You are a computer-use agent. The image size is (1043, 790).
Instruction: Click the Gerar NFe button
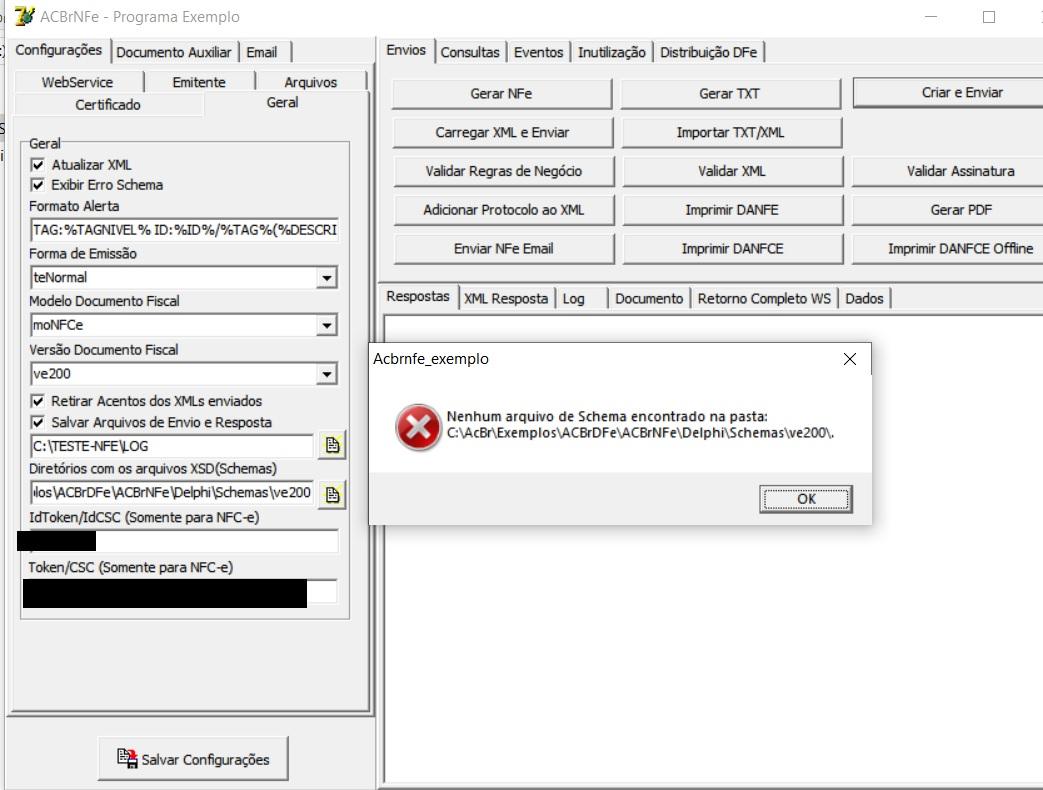(502, 94)
